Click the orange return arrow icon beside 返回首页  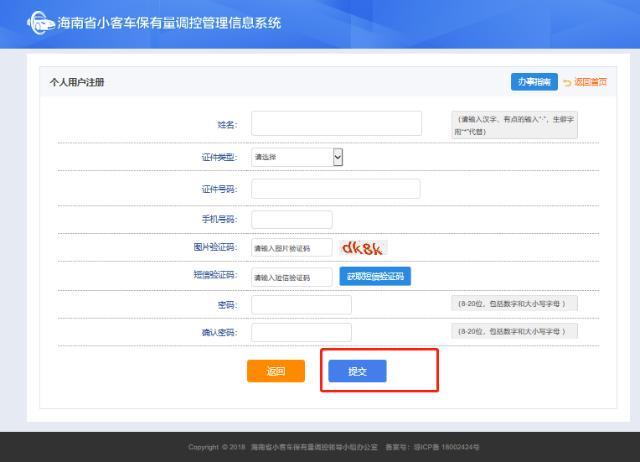(568, 82)
